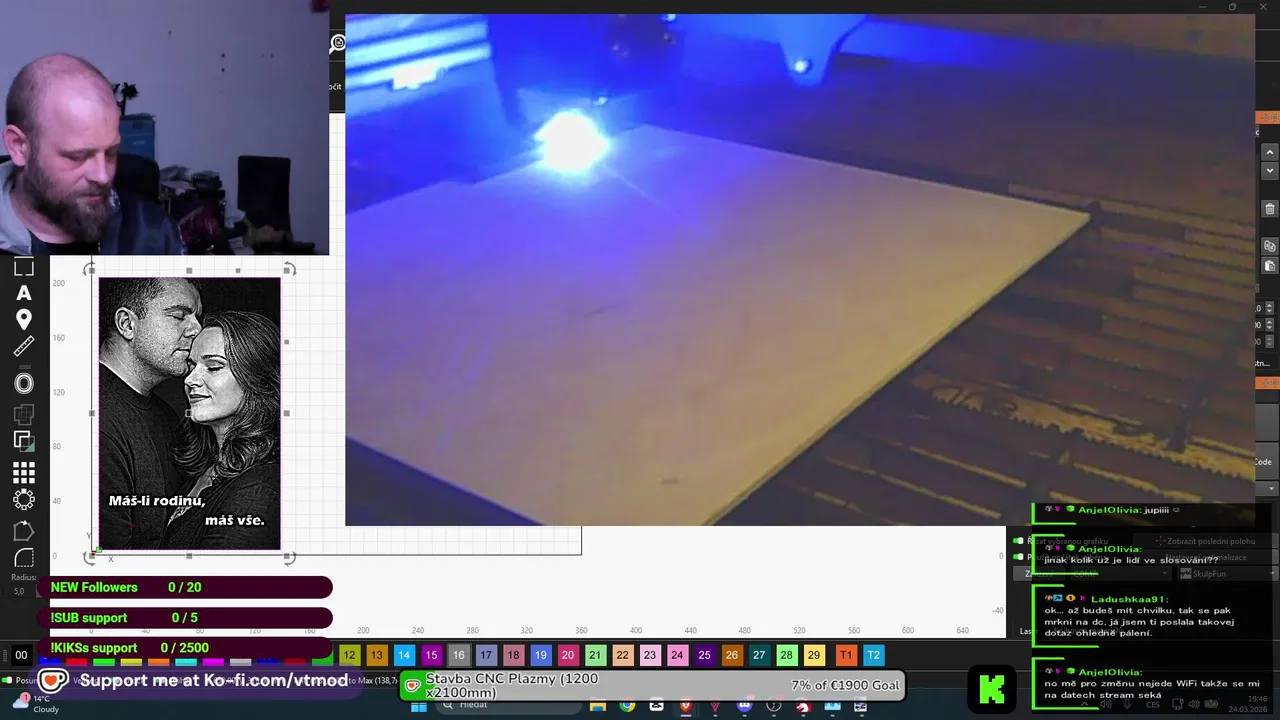Select the weld shapes tool icon
Image resolution: width=1280 pixels, height=720 pixels.
click(x=24, y=413)
